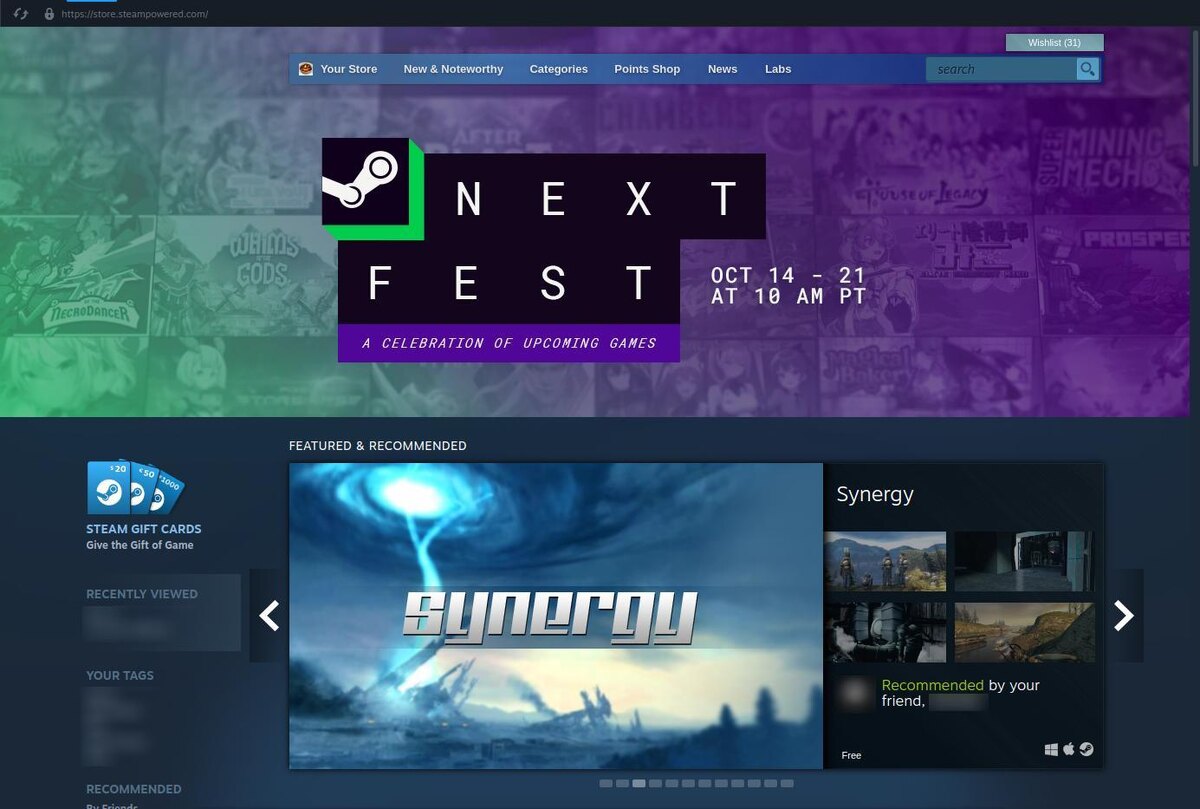1200x809 pixels.
Task: Click the 'Free' price label
Action: click(851, 755)
